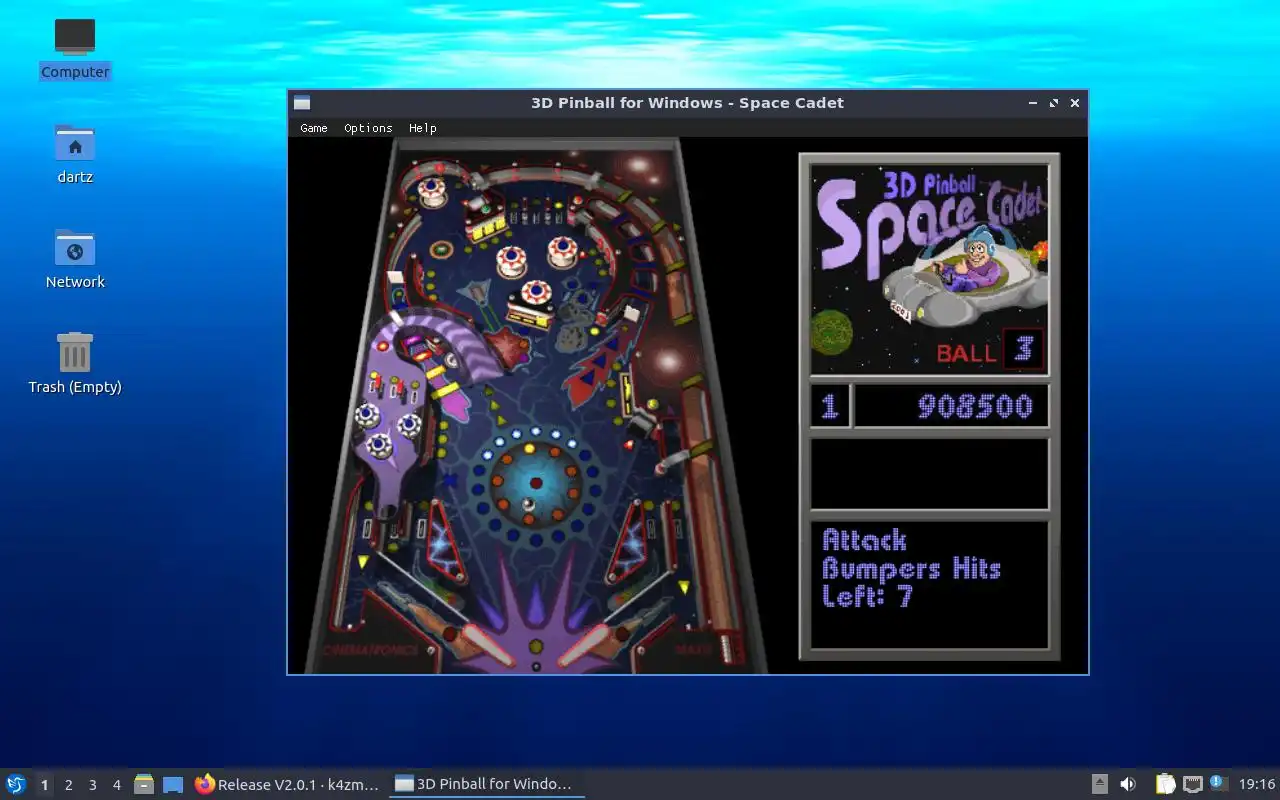
Task: Click the empty info panel below the score
Action: point(930,474)
